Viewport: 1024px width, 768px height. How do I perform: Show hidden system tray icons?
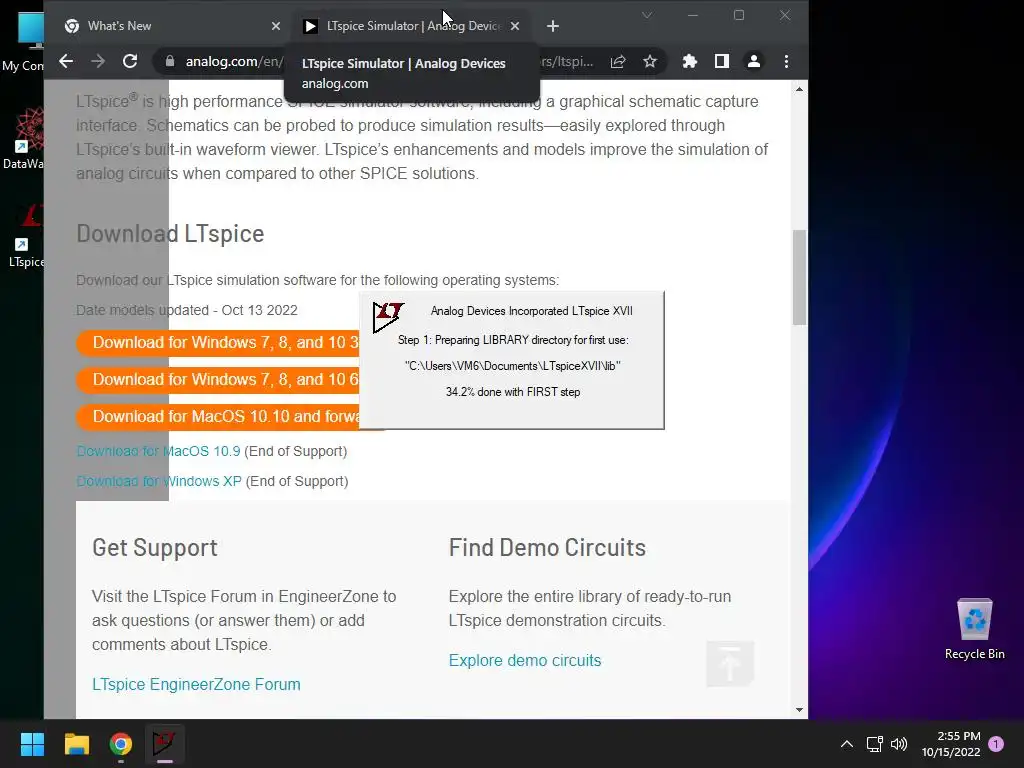(x=846, y=744)
